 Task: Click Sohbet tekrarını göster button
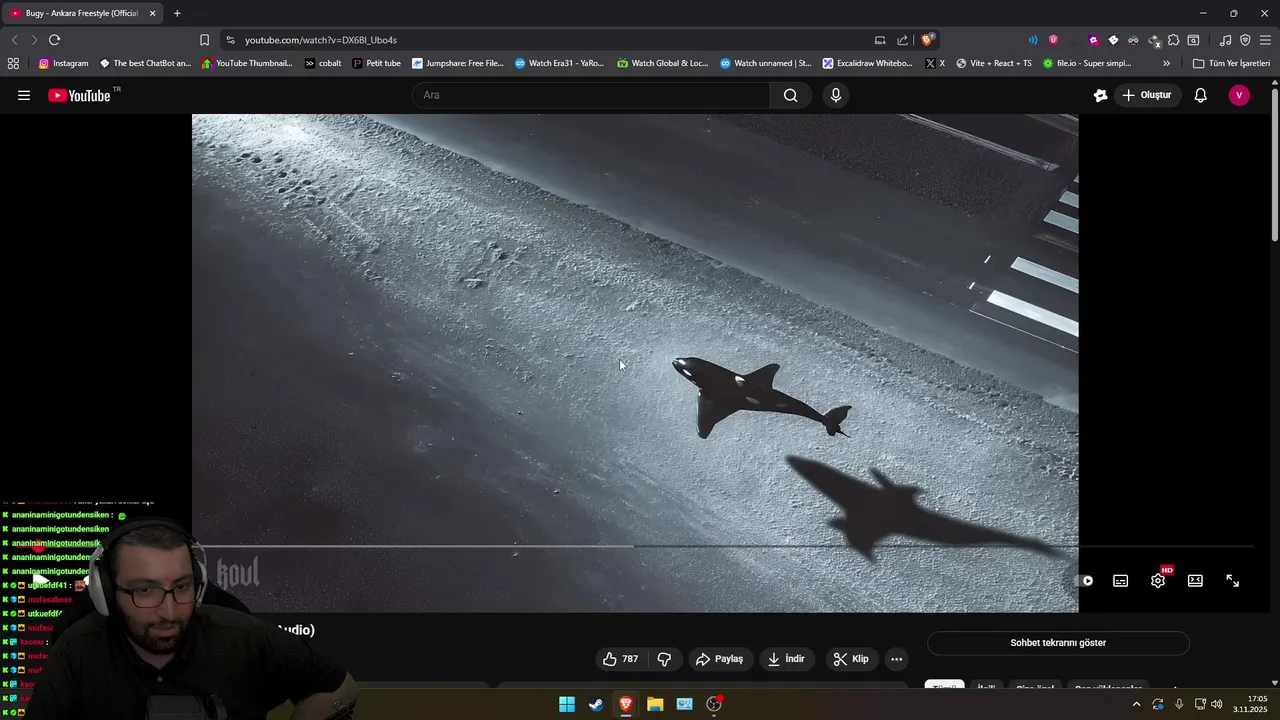[x=1058, y=643]
